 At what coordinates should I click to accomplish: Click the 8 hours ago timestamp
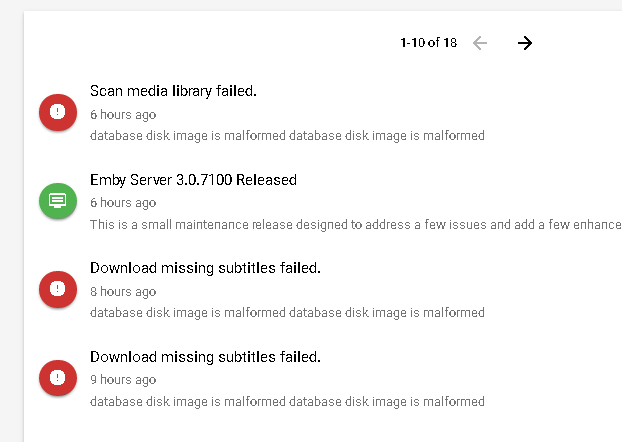pyautogui.click(x=123, y=292)
